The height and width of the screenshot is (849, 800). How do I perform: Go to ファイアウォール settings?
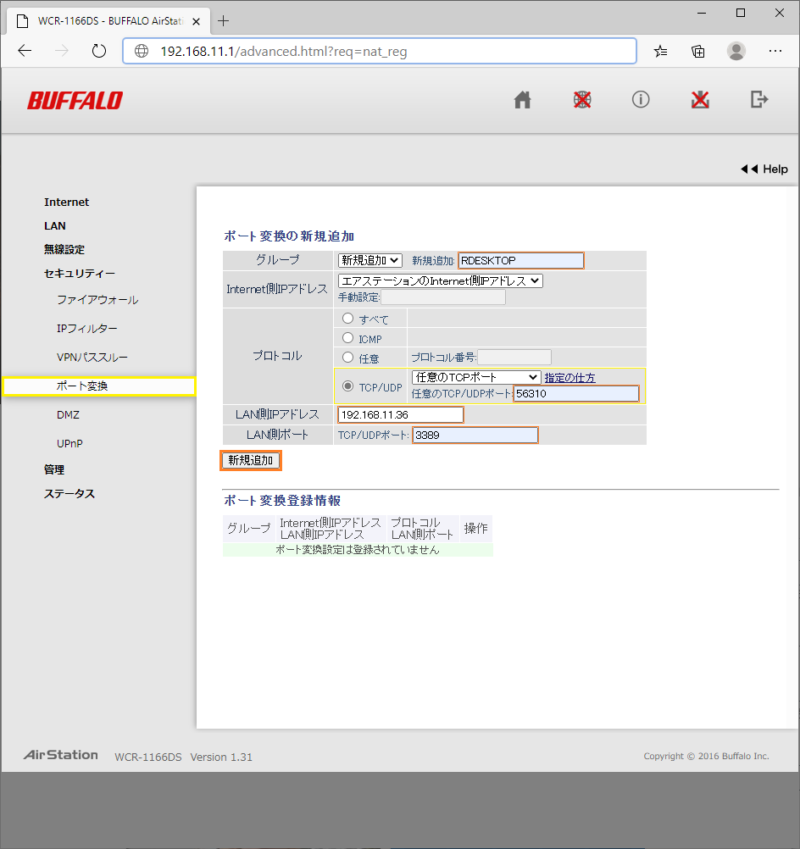[x=97, y=299]
